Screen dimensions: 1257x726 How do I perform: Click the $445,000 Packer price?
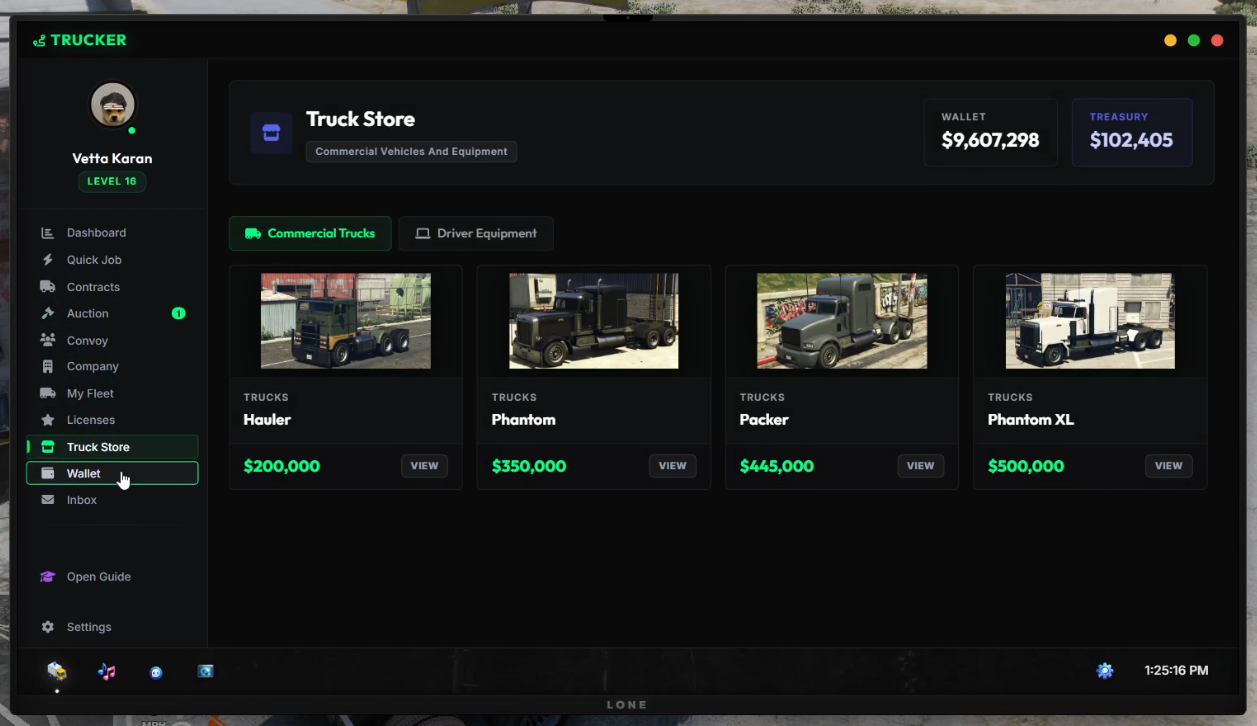(777, 466)
